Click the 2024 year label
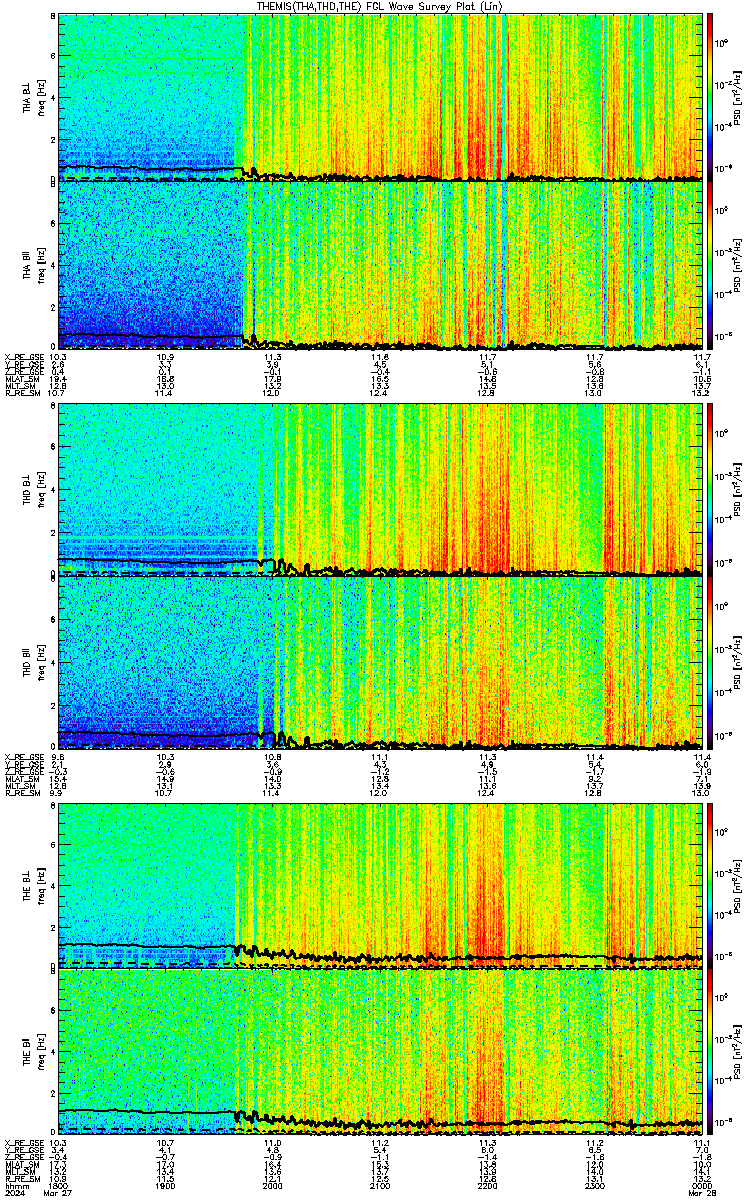750x1200 pixels. pyautogui.click(x=15, y=1195)
